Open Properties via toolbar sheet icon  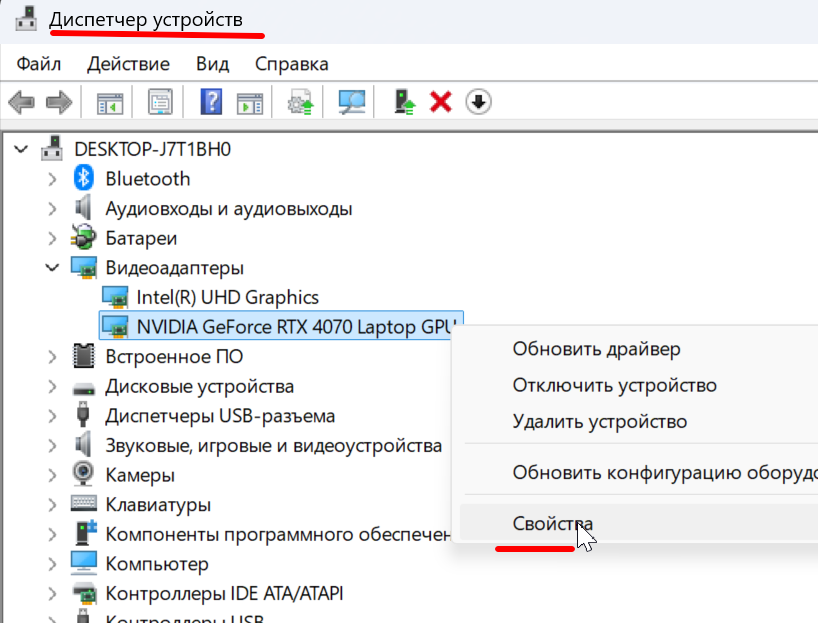(x=160, y=102)
